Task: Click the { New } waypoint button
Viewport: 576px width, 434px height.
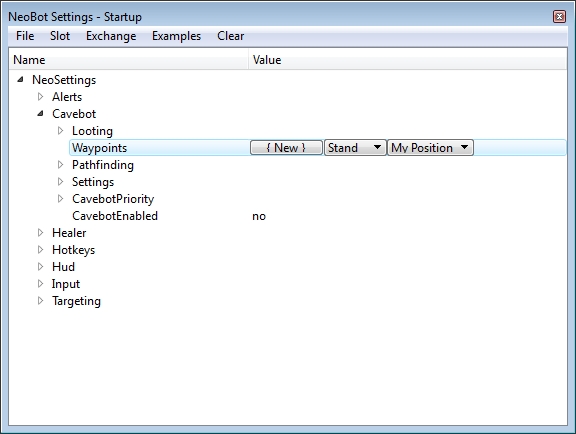Action: [286, 148]
